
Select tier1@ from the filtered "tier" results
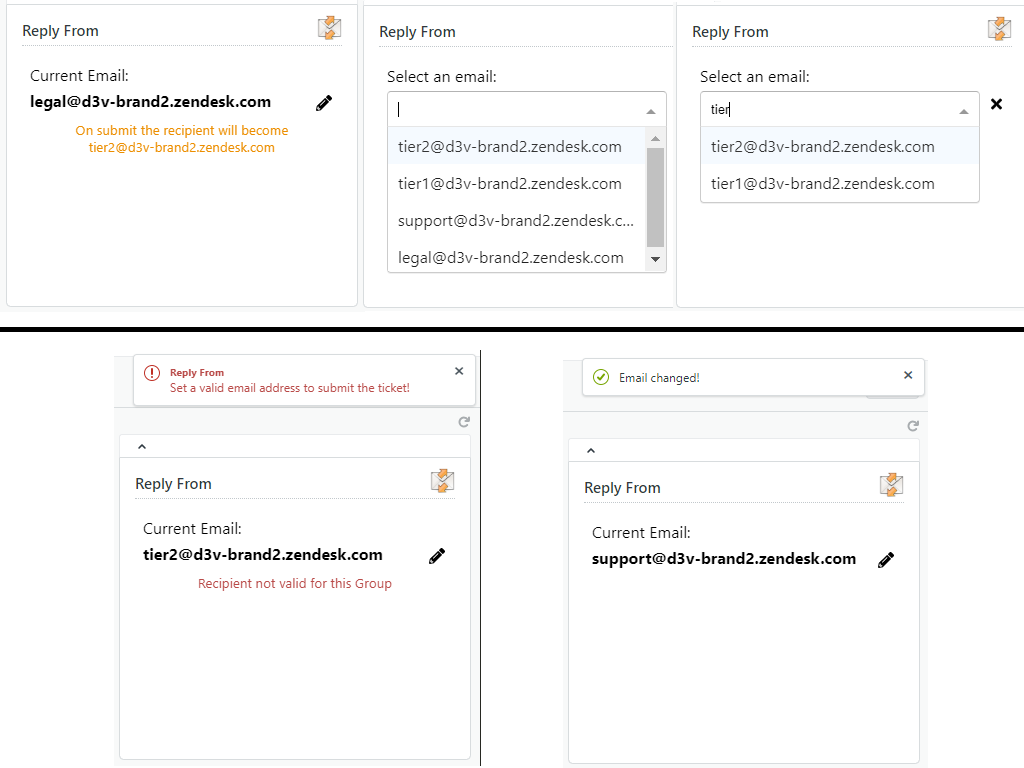click(823, 184)
